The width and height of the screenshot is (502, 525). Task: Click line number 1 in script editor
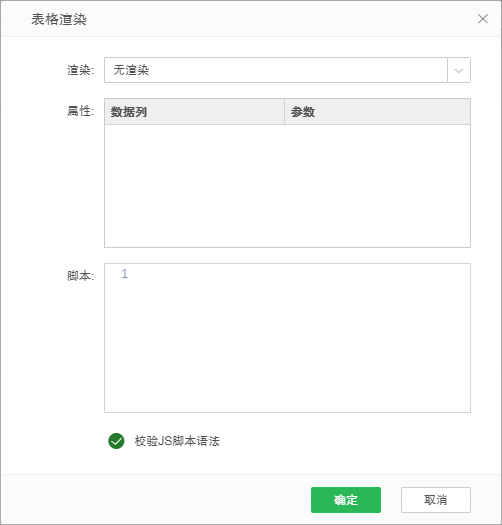tap(125, 274)
